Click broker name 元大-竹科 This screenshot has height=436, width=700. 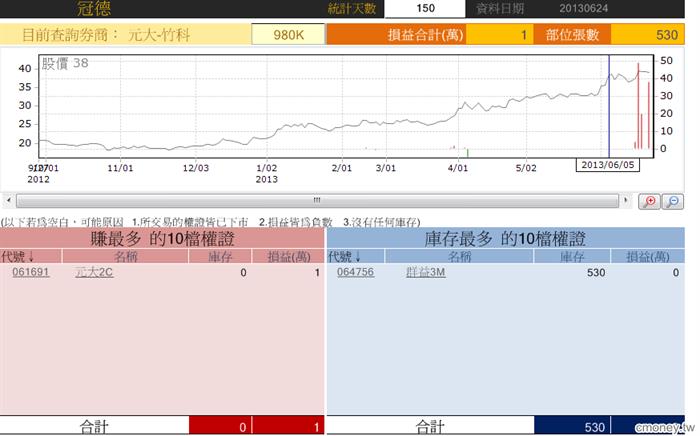[159, 35]
